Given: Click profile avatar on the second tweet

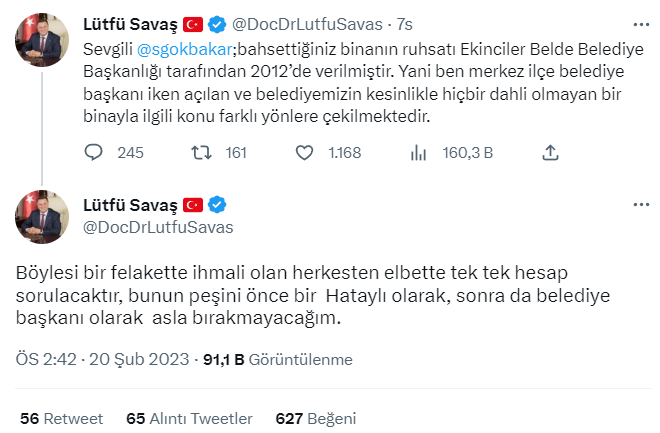Looking at the screenshot, I should [42, 216].
